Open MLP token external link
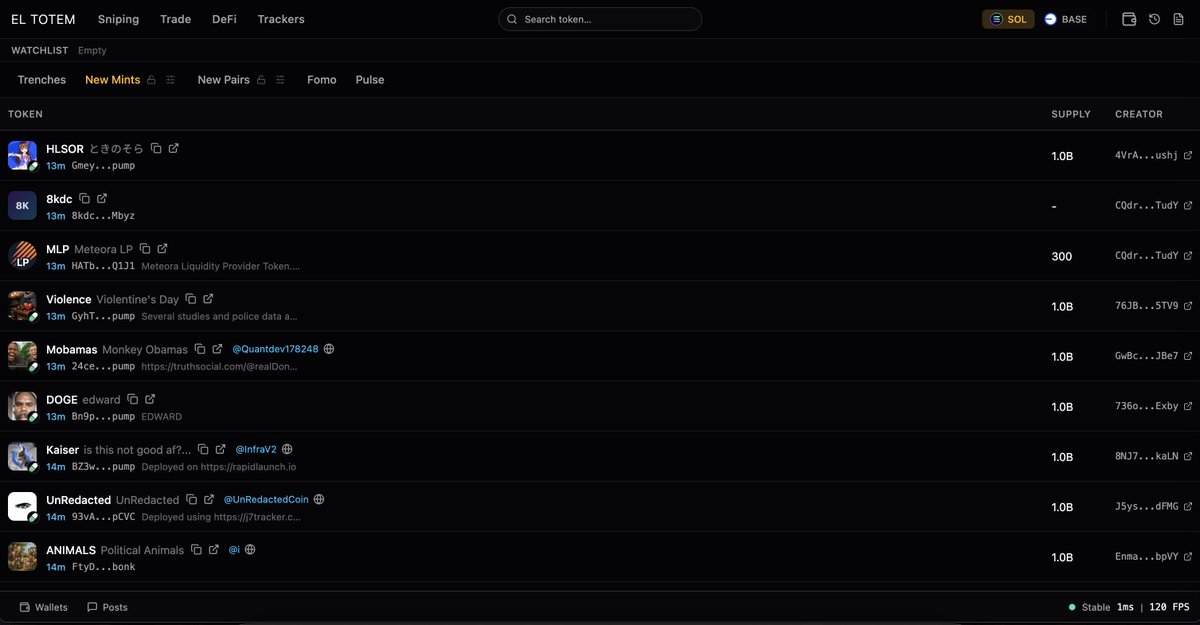This screenshot has height=625, width=1200. point(163,248)
